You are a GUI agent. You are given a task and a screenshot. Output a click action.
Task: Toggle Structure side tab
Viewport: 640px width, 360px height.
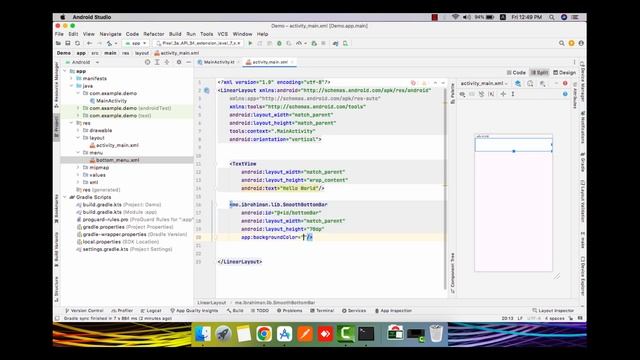(56, 289)
